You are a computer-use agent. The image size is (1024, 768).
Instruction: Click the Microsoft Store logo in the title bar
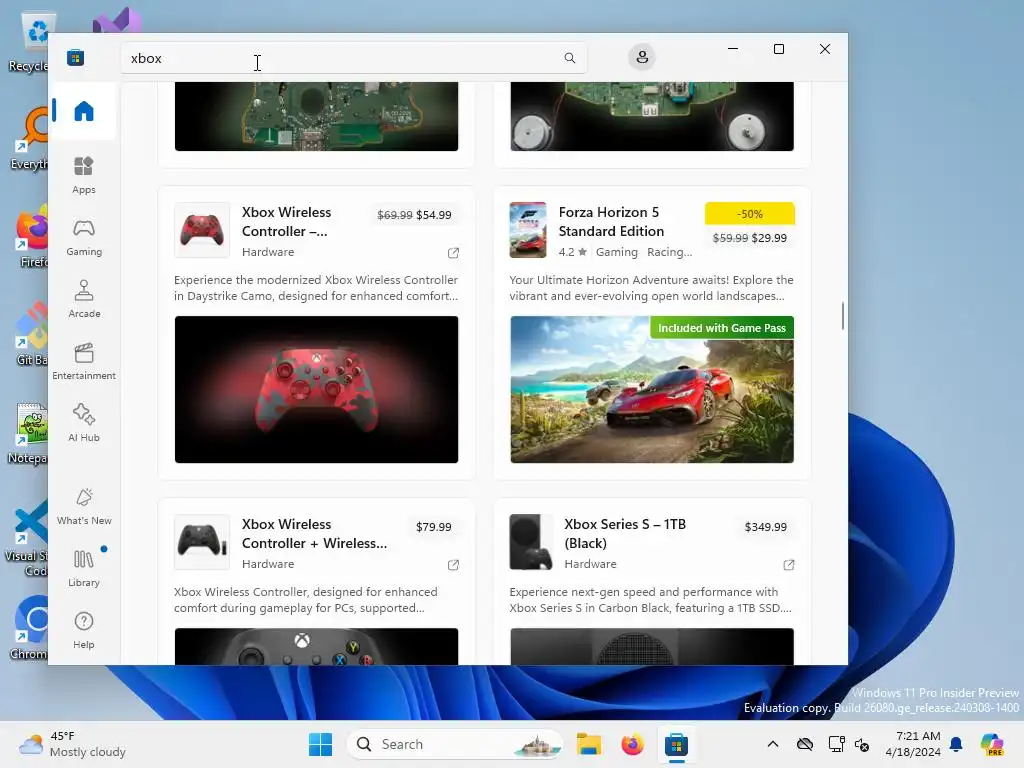[x=76, y=57]
